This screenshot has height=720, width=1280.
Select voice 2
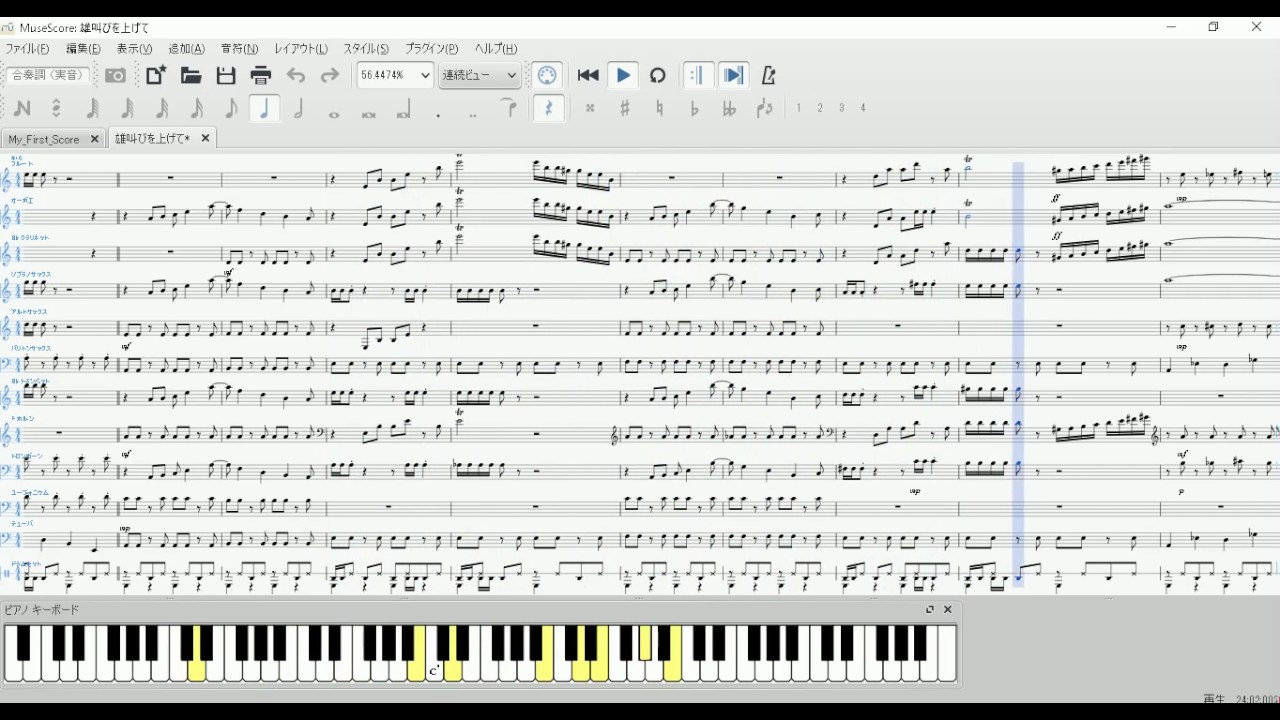(x=820, y=108)
